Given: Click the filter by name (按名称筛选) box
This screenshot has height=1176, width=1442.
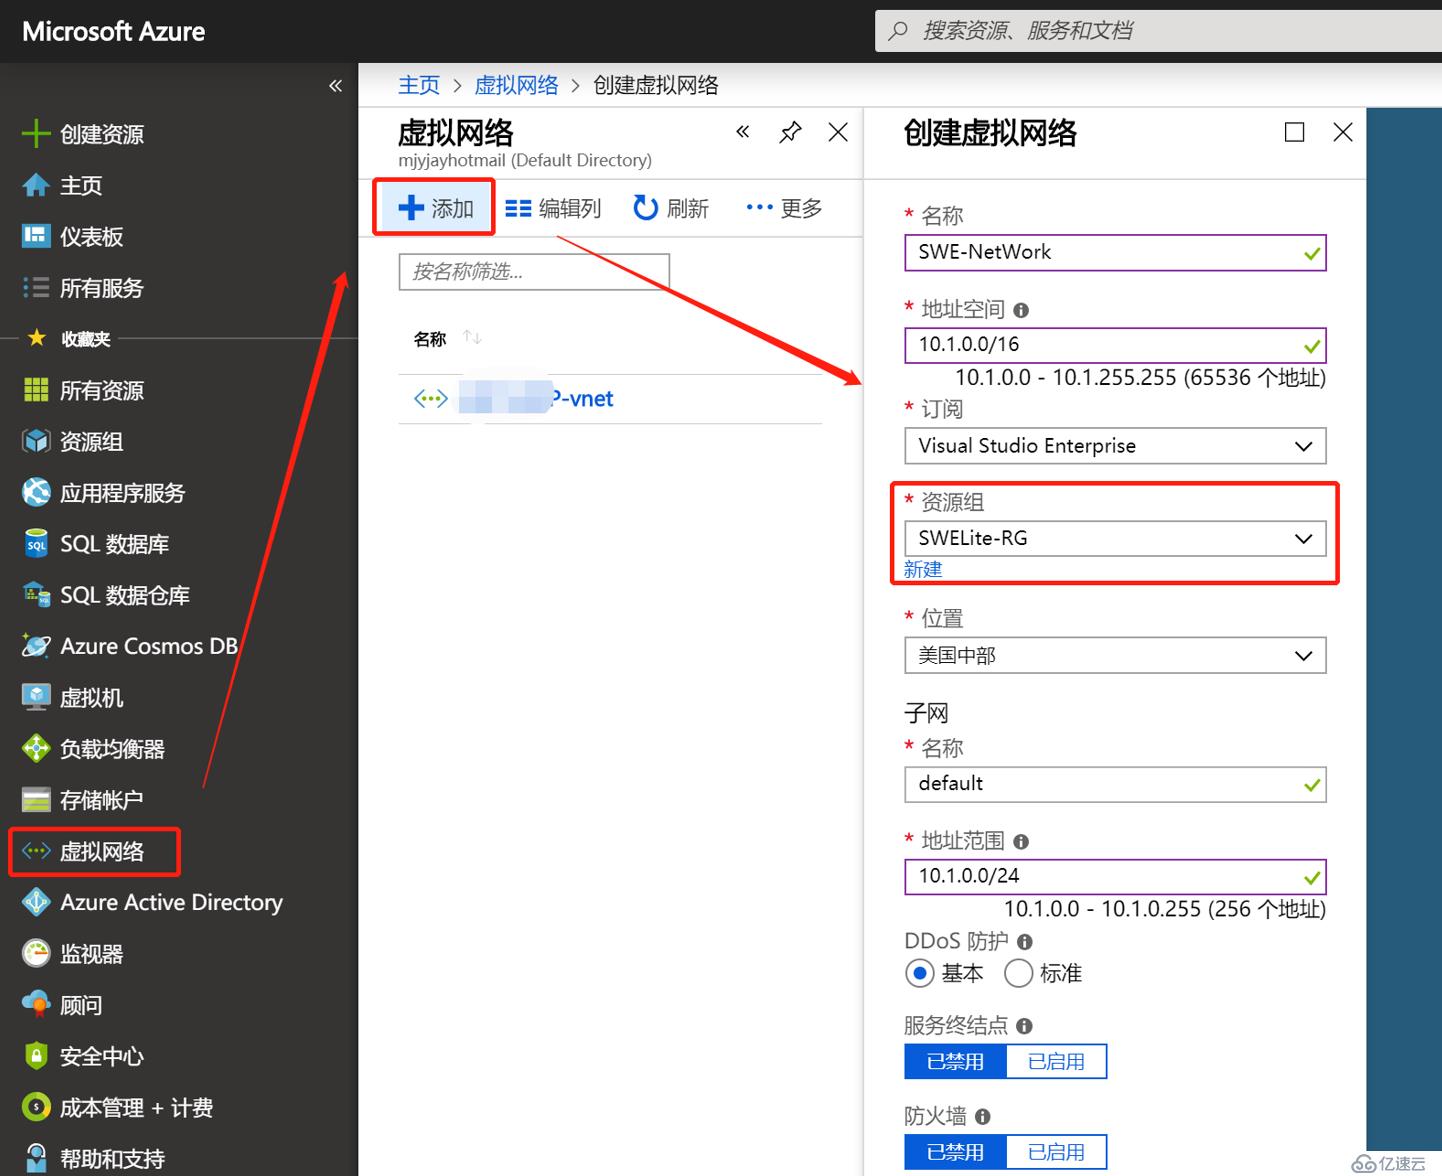Looking at the screenshot, I should pyautogui.click(x=534, y=272).
